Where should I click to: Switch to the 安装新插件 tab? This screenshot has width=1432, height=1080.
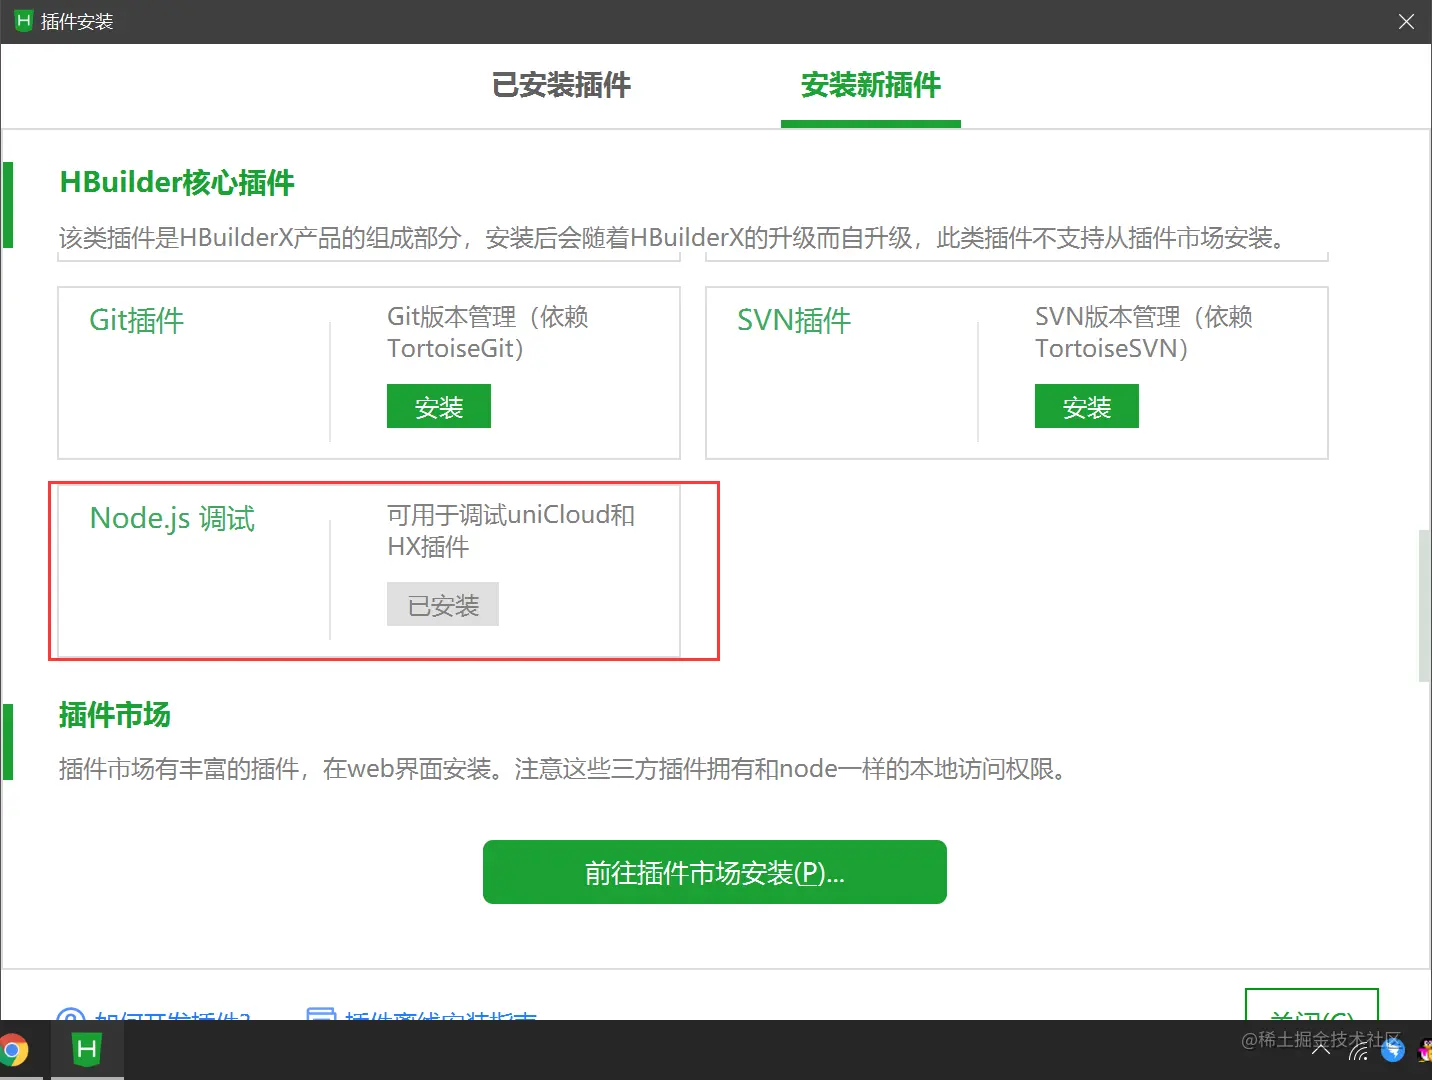coord(870,86)
